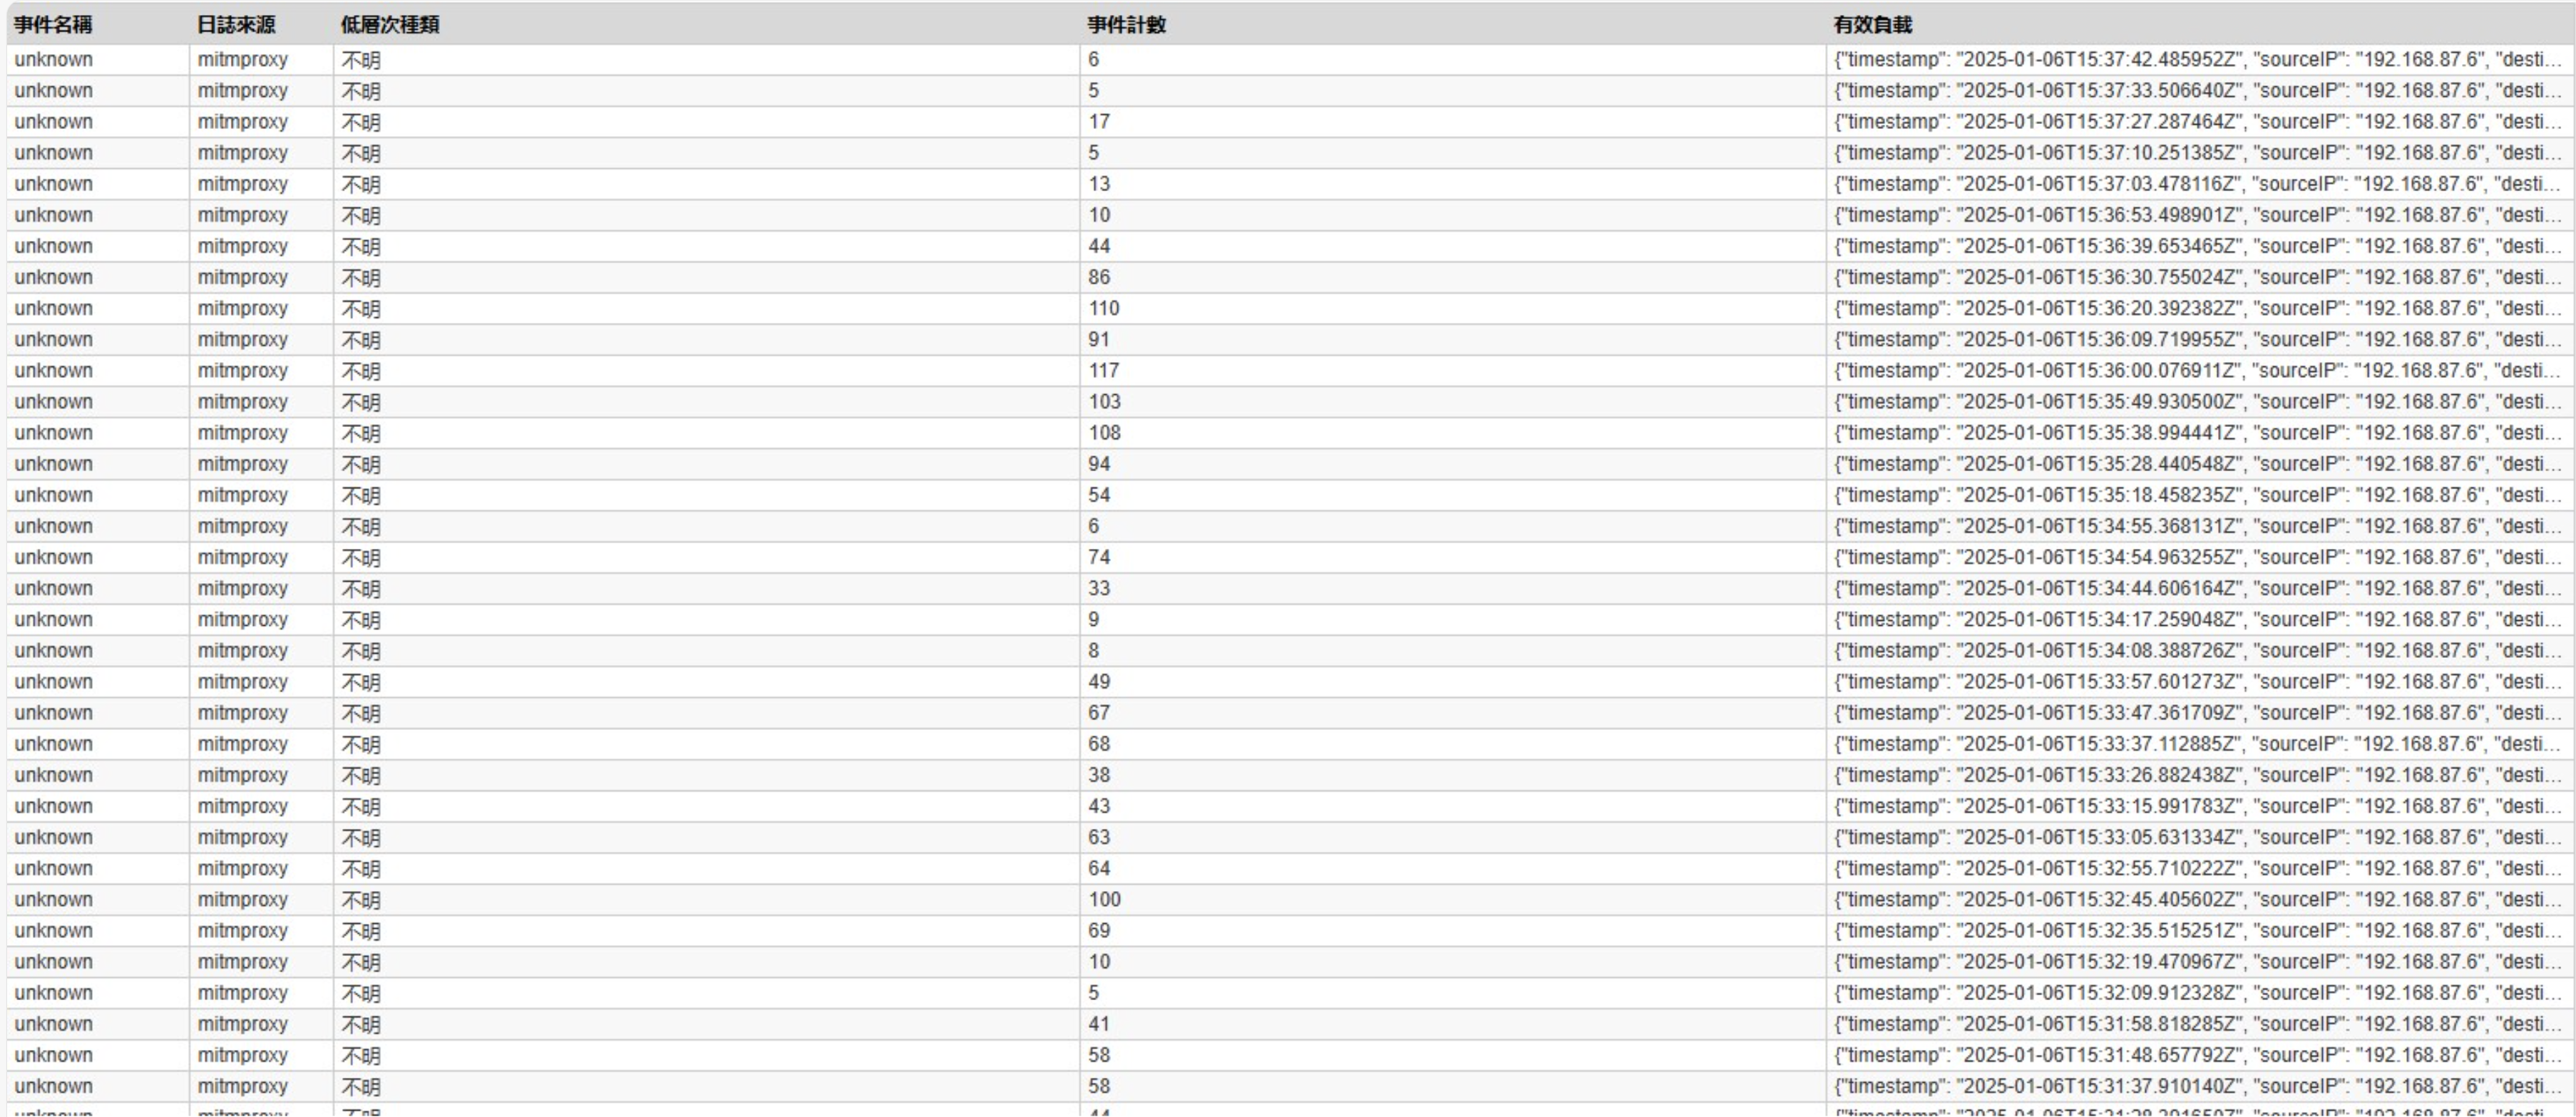Image resolution: width=2576 pixels, height=1117 pixels.
Task: Select the 低層次種類 column header
Action: tap(389, 24)
